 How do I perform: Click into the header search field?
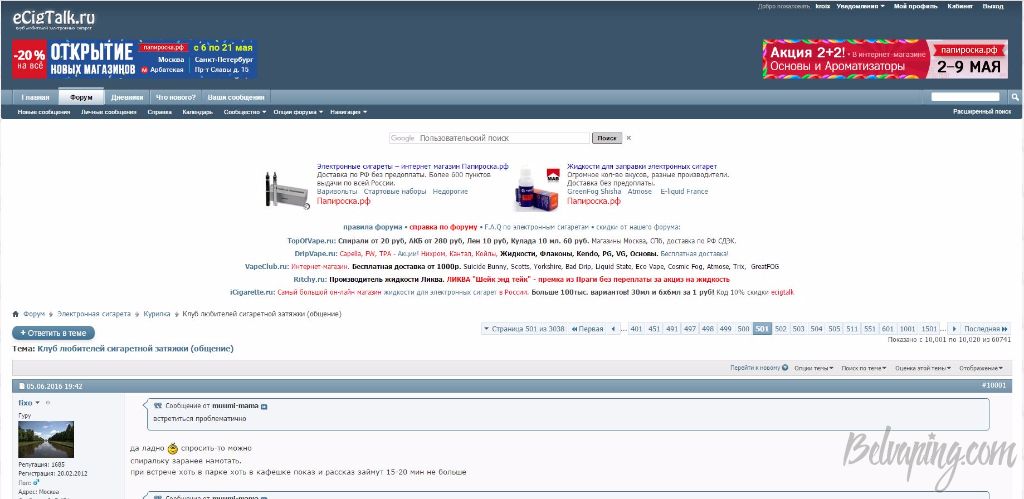click(x=965, y=97)
